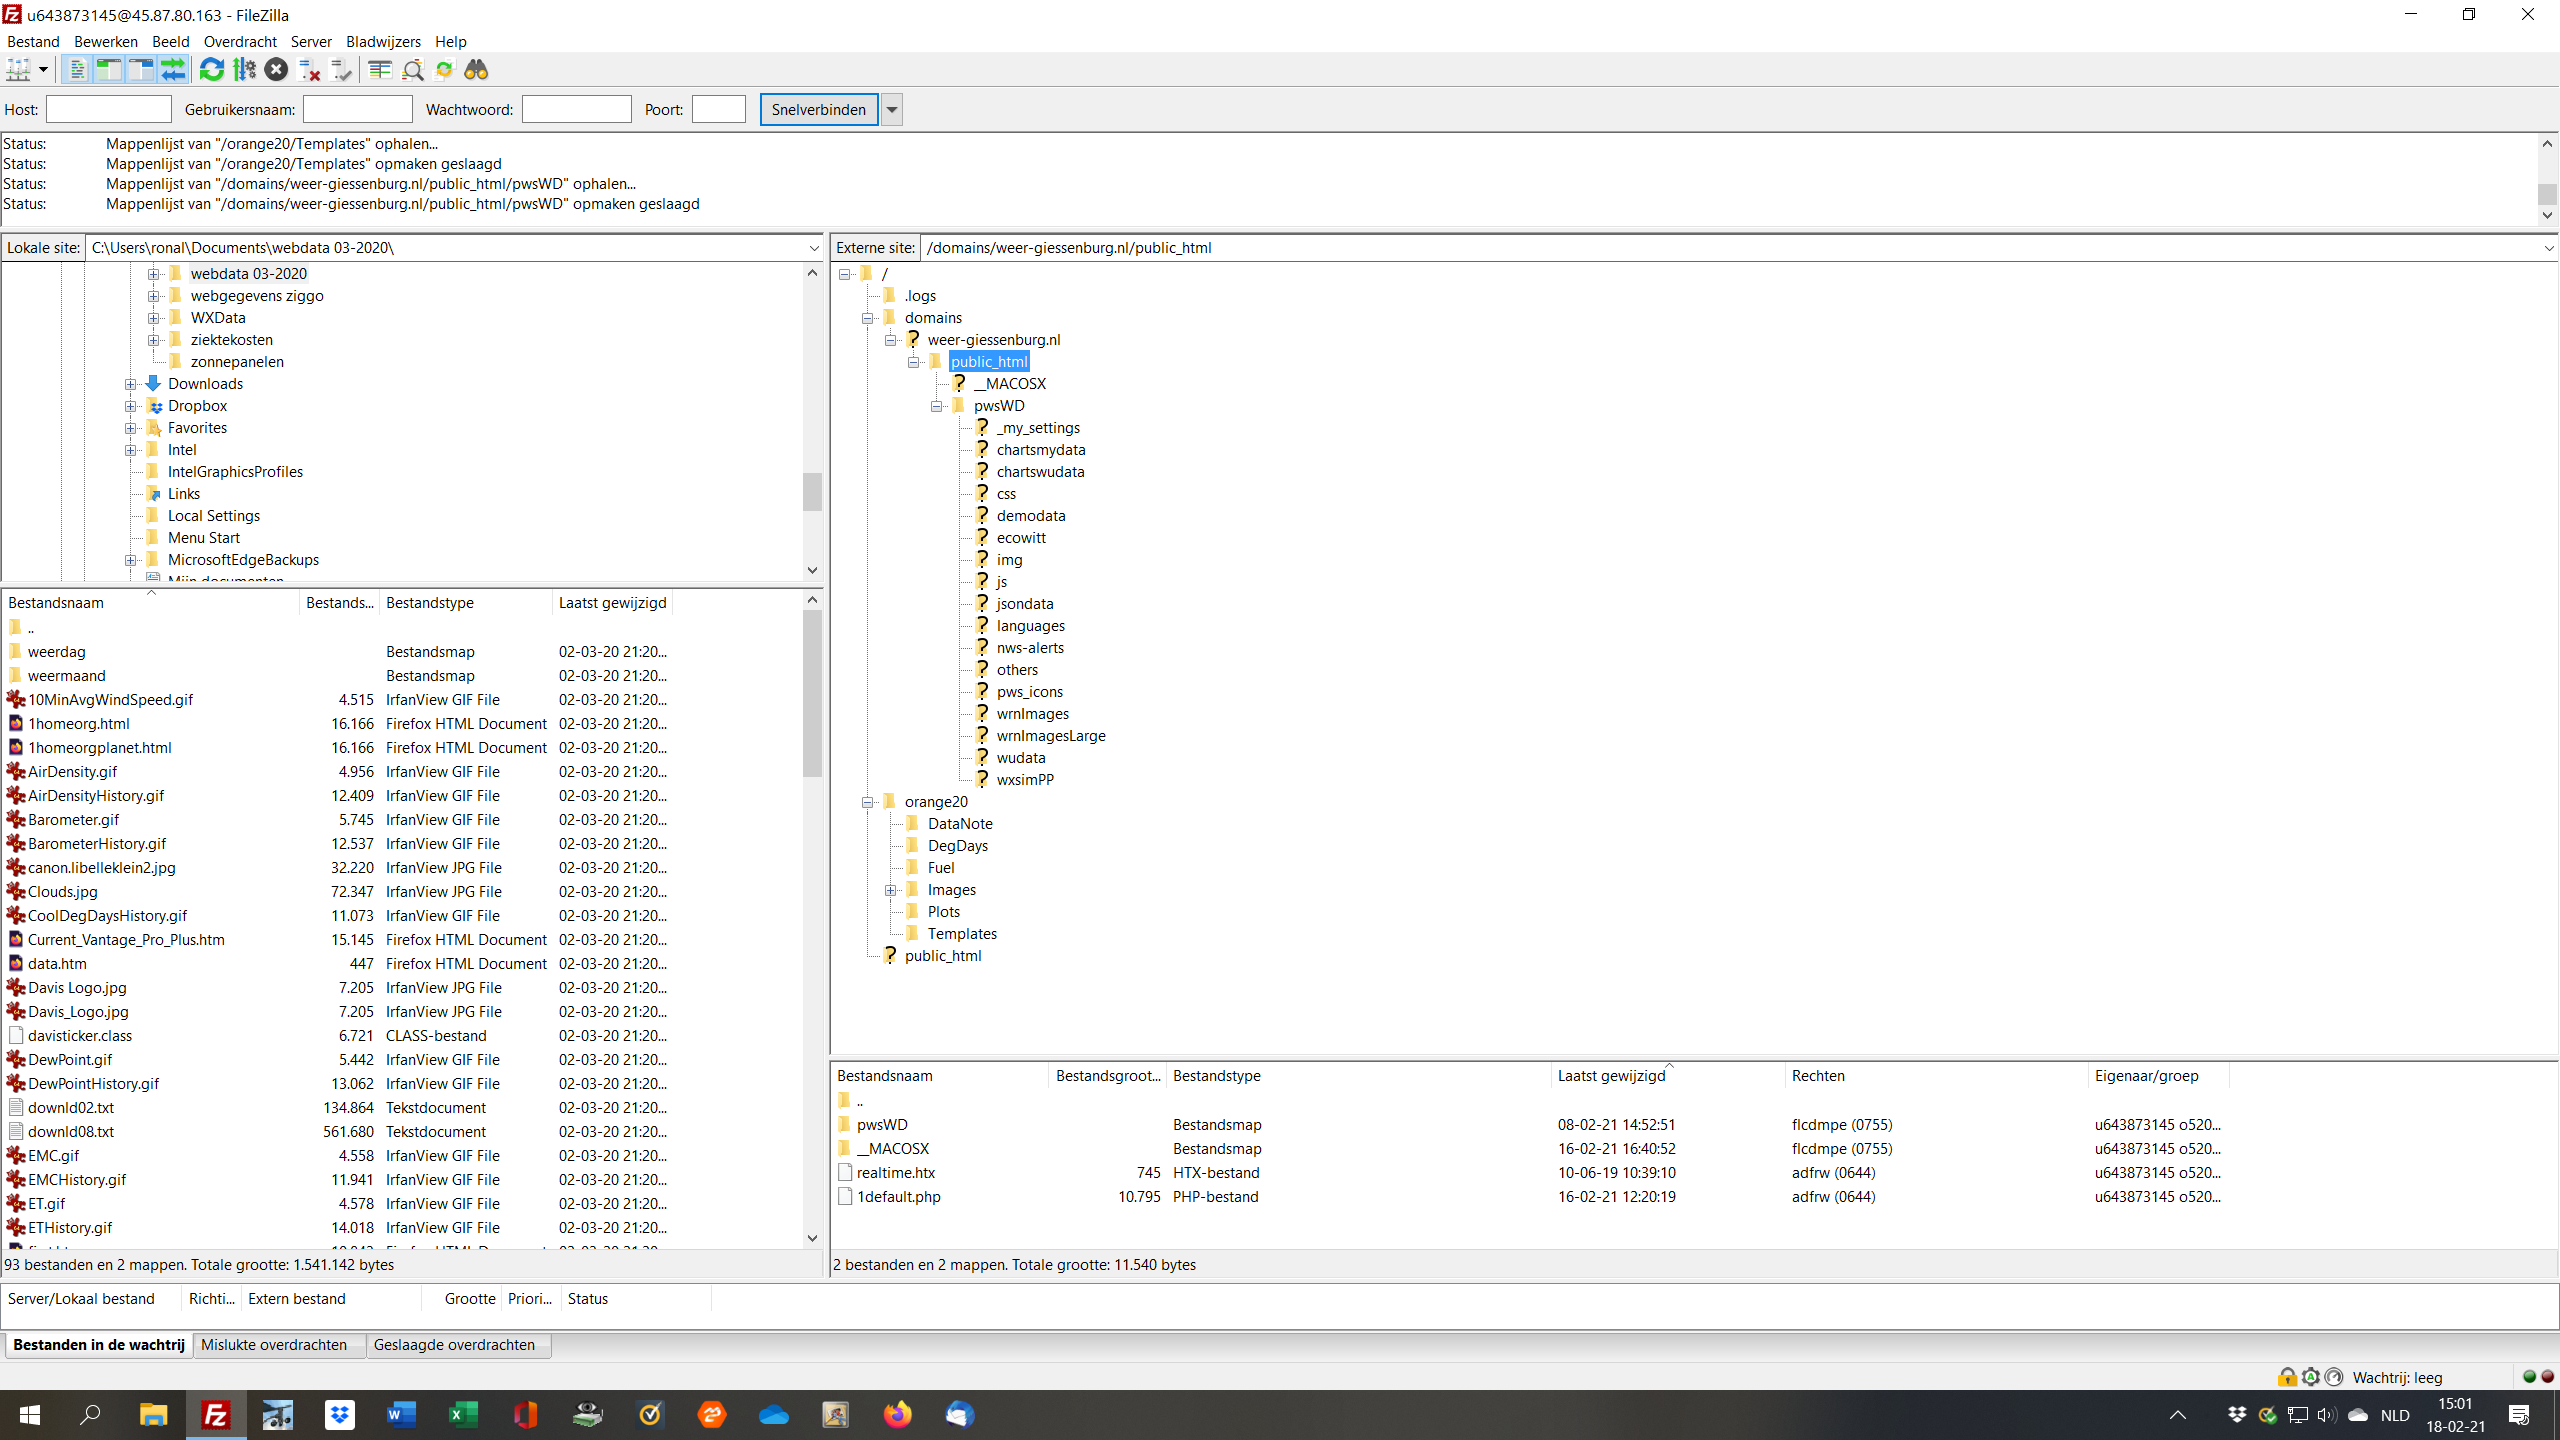Expand the webdata 03-2020 local folder
The image size is (2560, 1440).
(x=154, y=274)
